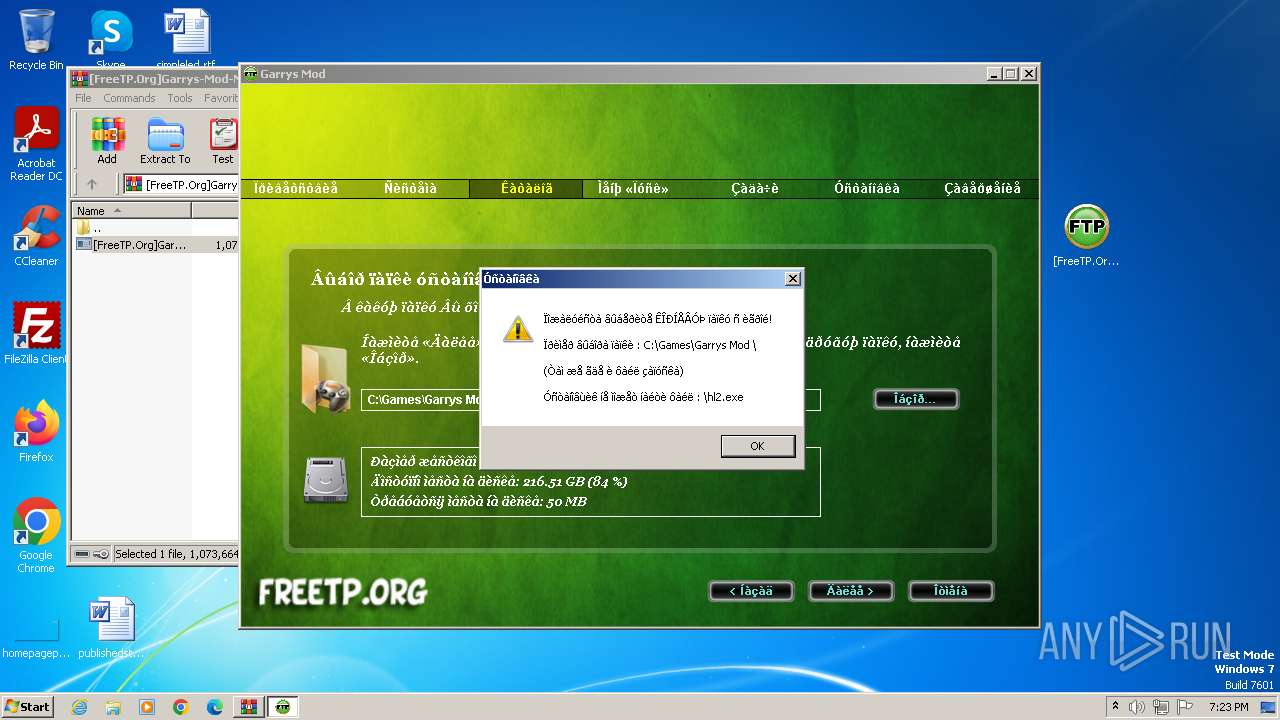
Task: Open FileZilla Client desktop shortcut
Action: (36, 334)
